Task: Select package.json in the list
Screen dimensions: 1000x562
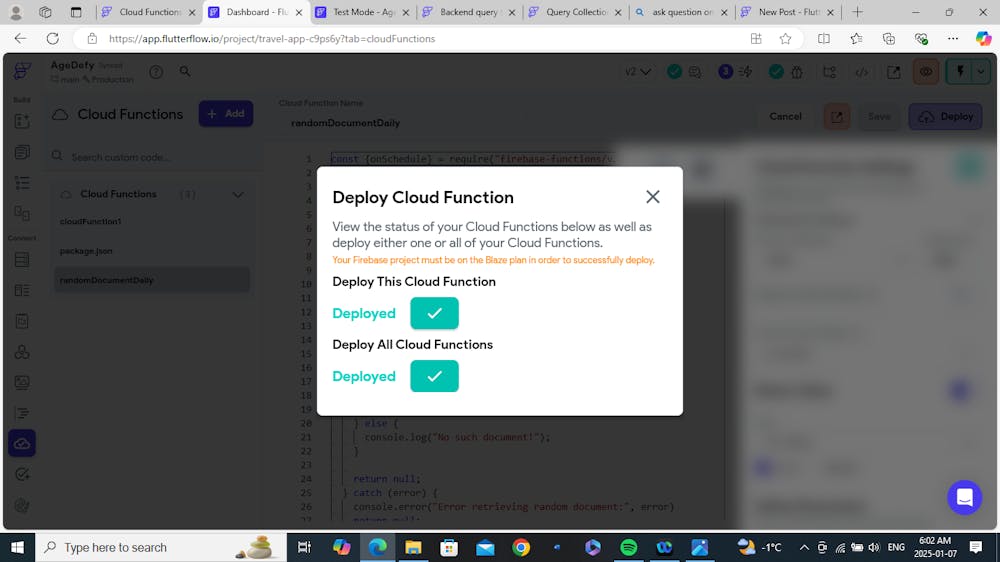Action: [151, 251]
